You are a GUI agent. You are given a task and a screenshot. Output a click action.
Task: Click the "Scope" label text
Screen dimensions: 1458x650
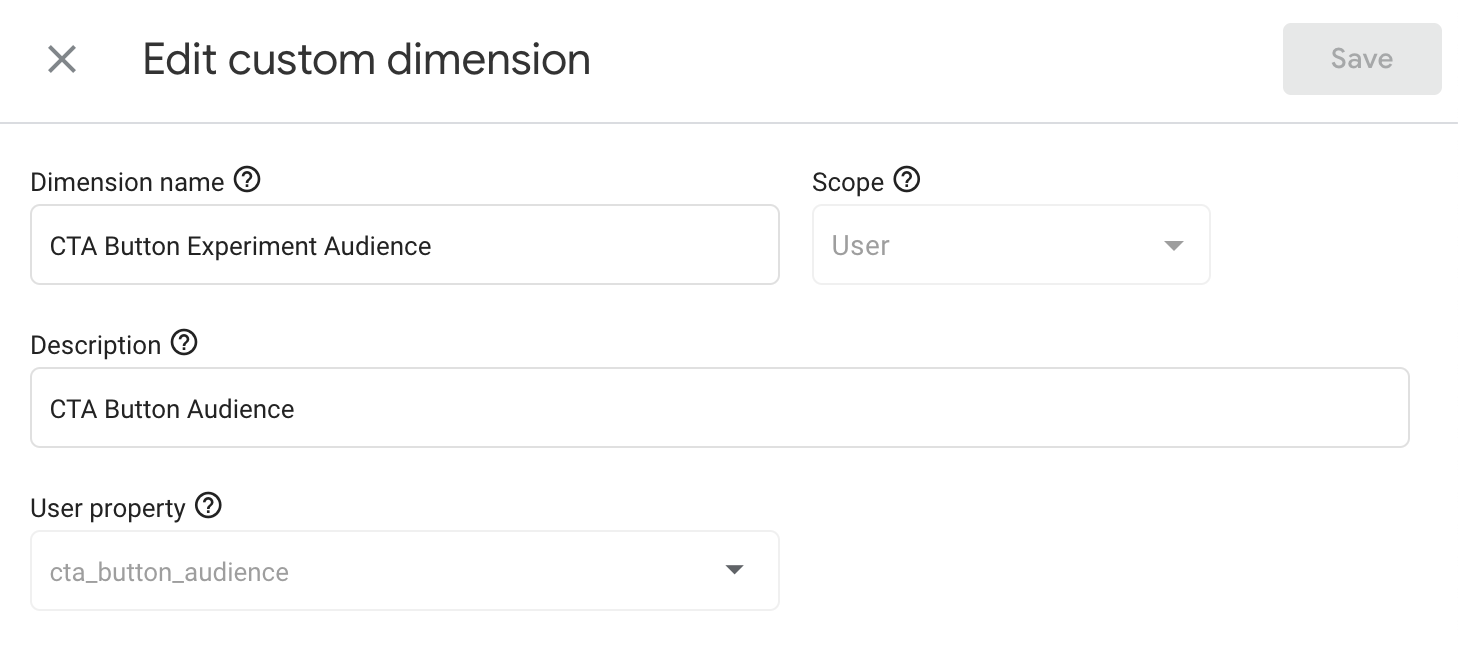tap(847, 182)
